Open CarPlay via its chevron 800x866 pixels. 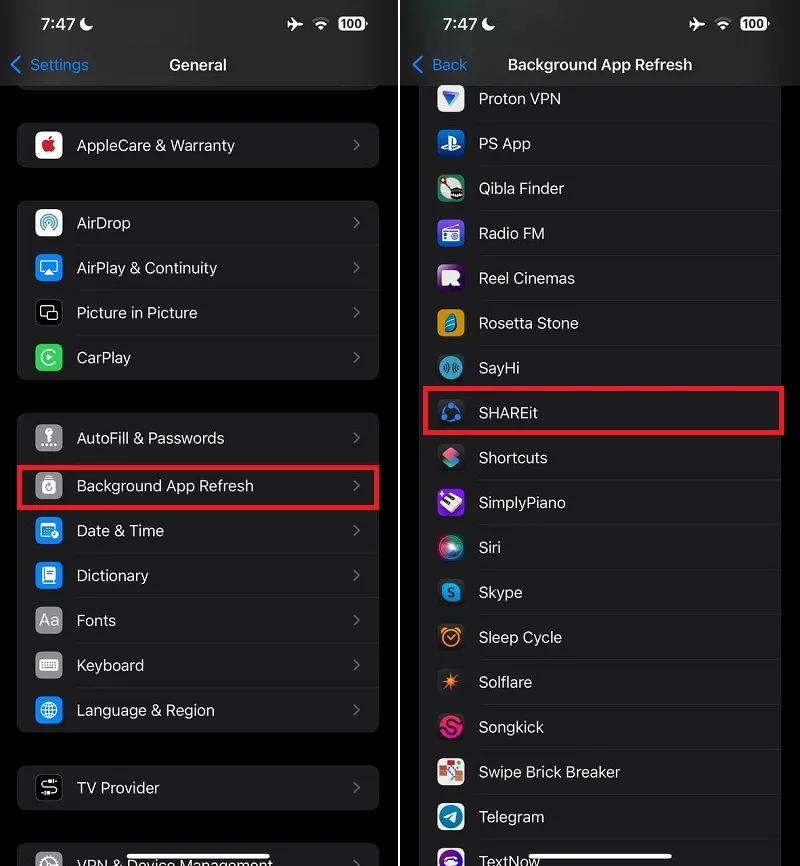[x=356, y=357]
